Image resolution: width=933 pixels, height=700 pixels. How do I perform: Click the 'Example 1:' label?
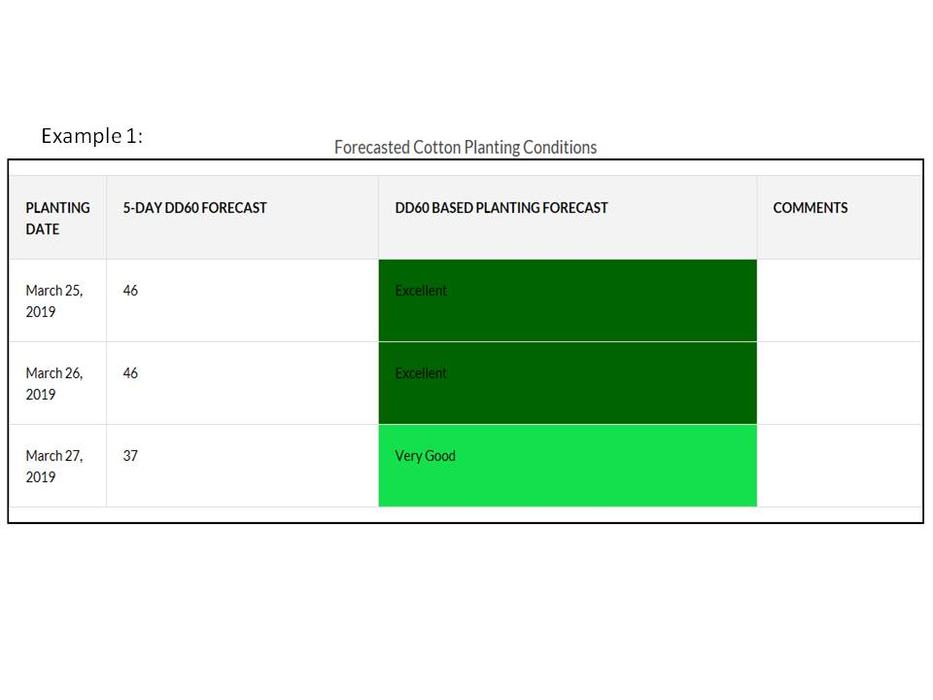click(92, 136)
